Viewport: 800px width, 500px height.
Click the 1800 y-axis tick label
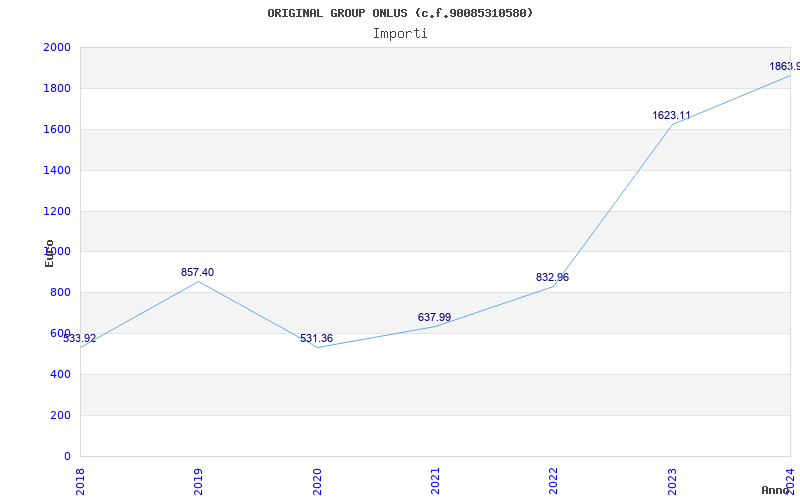point(57,88)
